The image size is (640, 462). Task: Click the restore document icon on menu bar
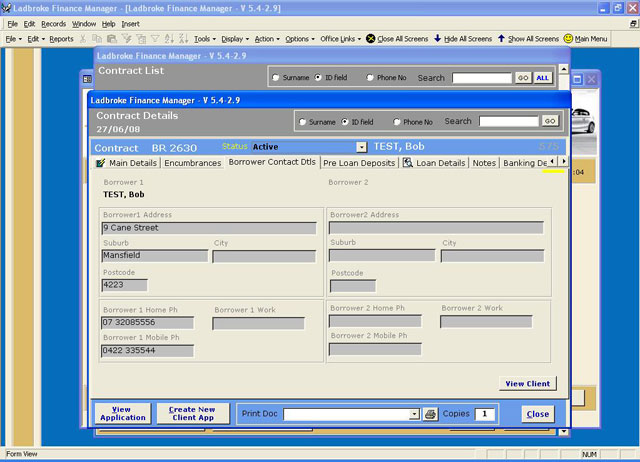(x=633, y=24)
